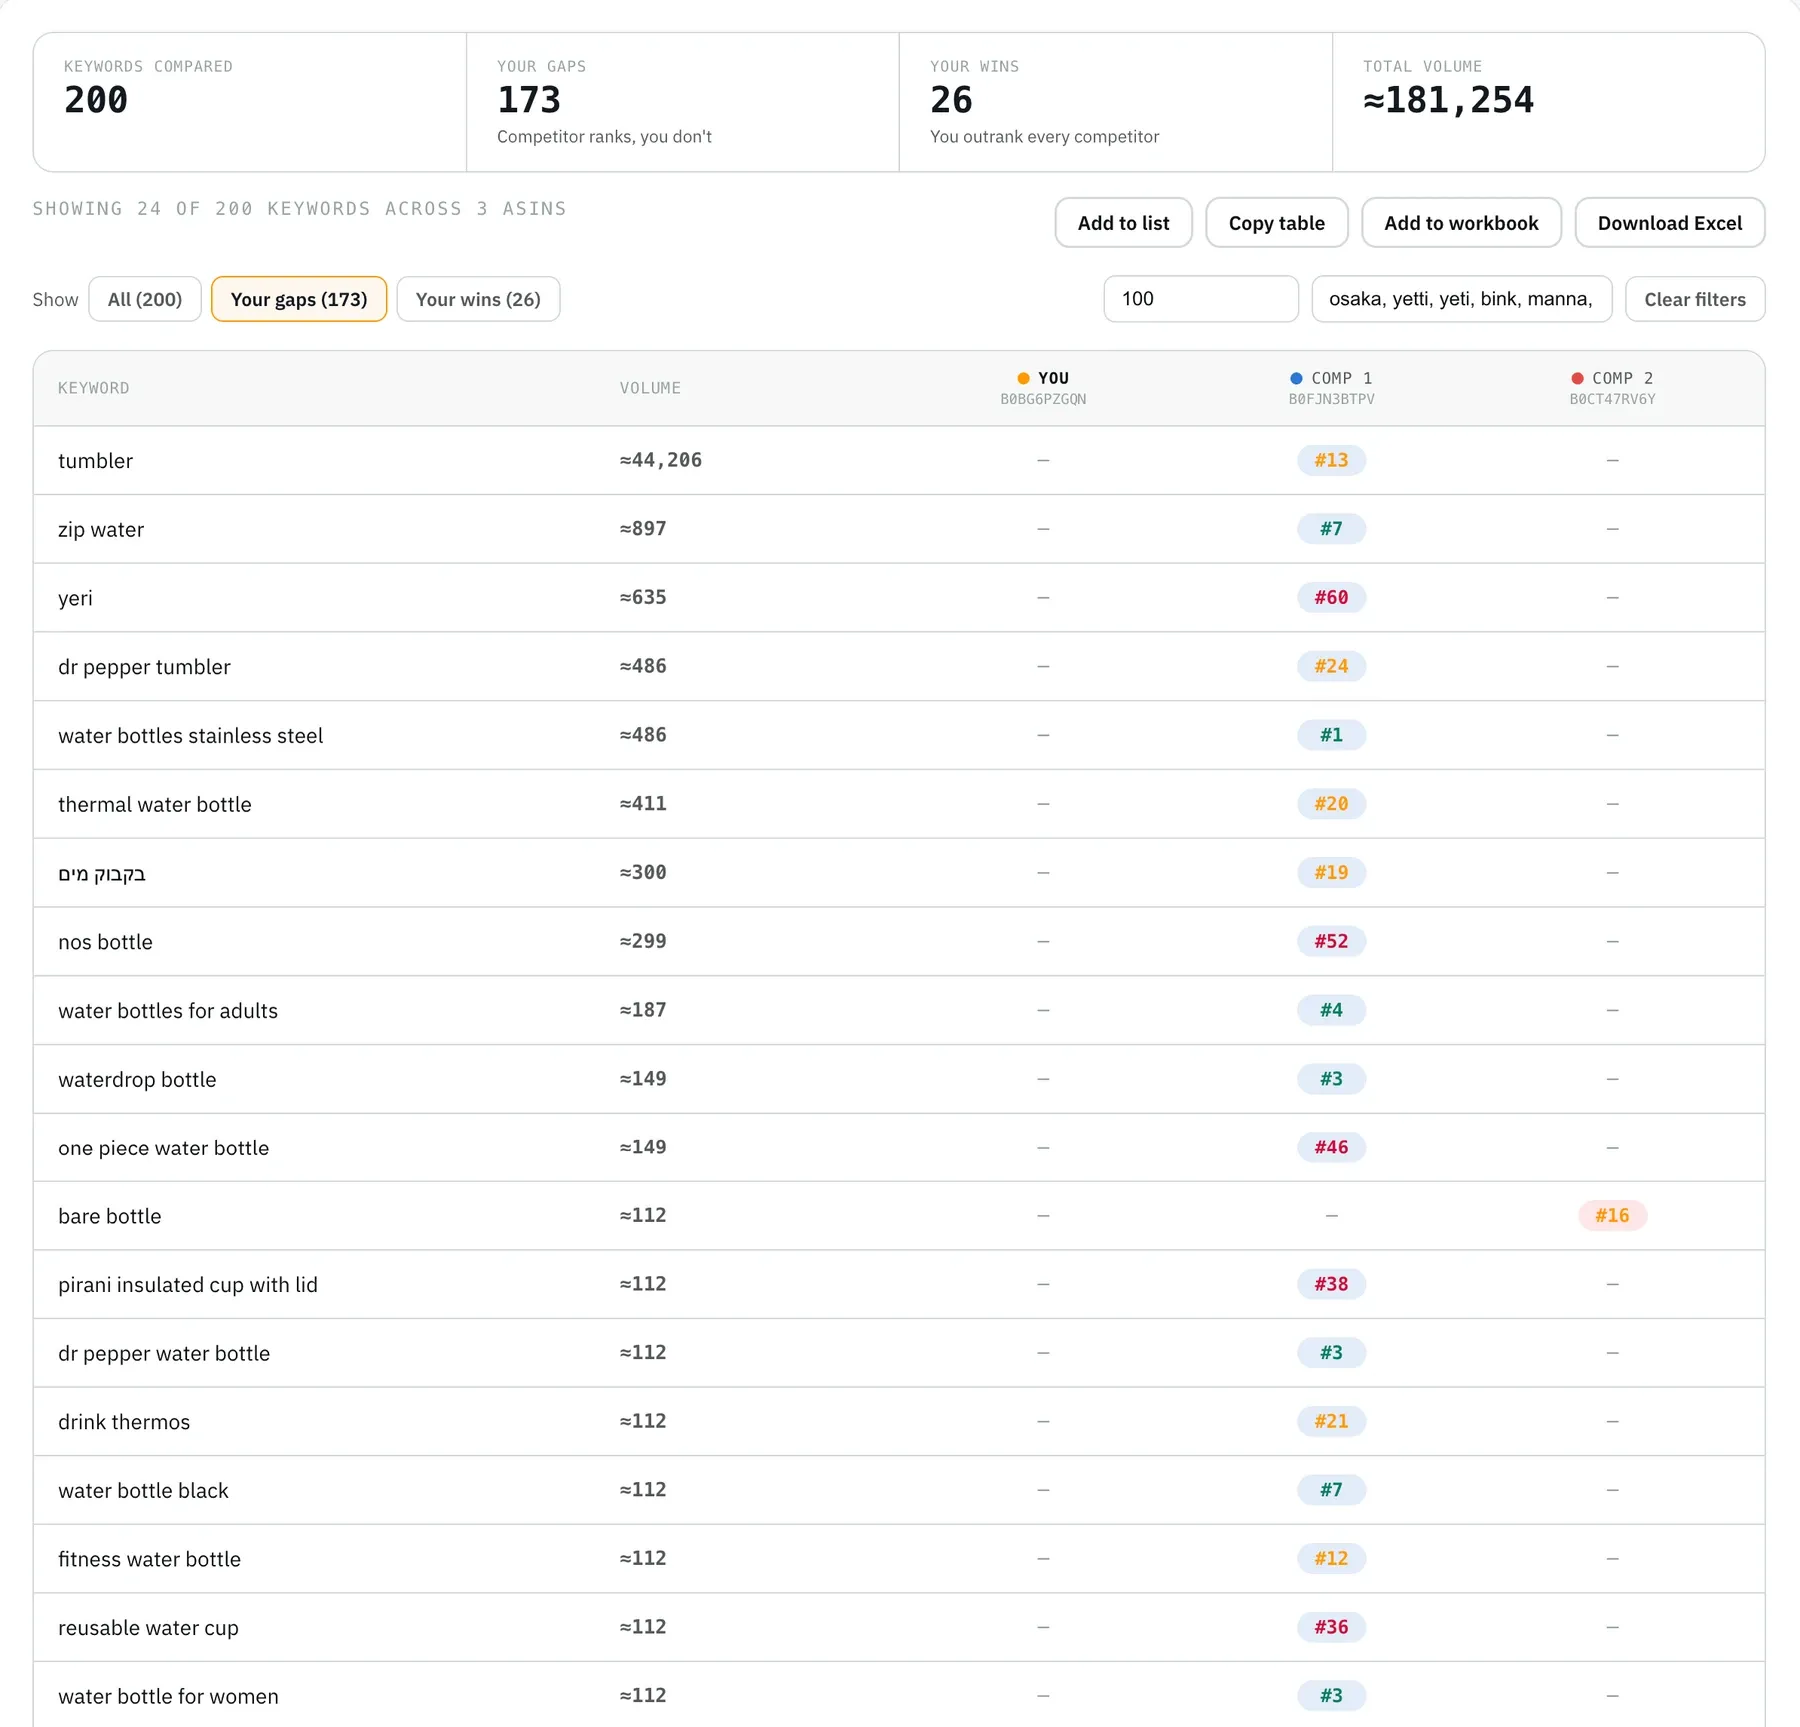Click rank #12 for fitness water bottle
The image size is (1800, 1727).
point(1331,1558)
